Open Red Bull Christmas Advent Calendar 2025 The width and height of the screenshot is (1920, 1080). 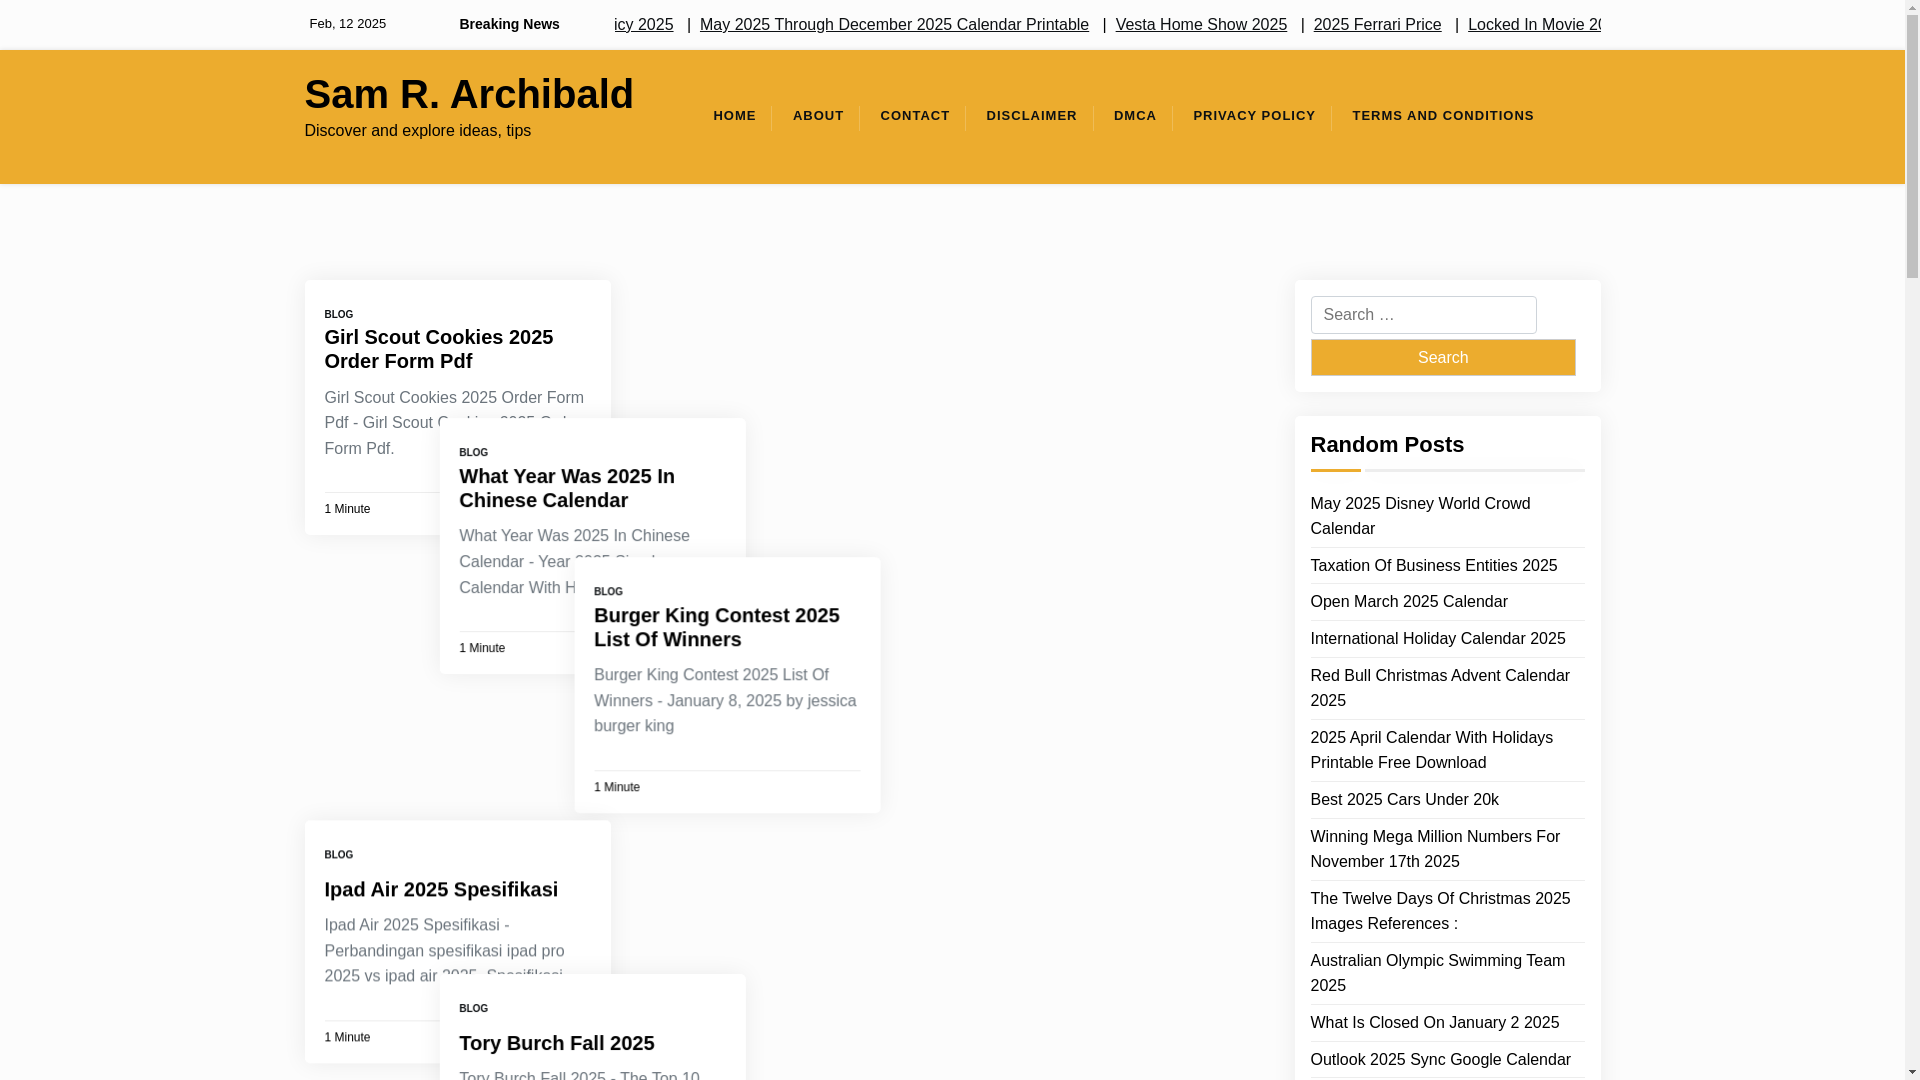pos(1440,688)
